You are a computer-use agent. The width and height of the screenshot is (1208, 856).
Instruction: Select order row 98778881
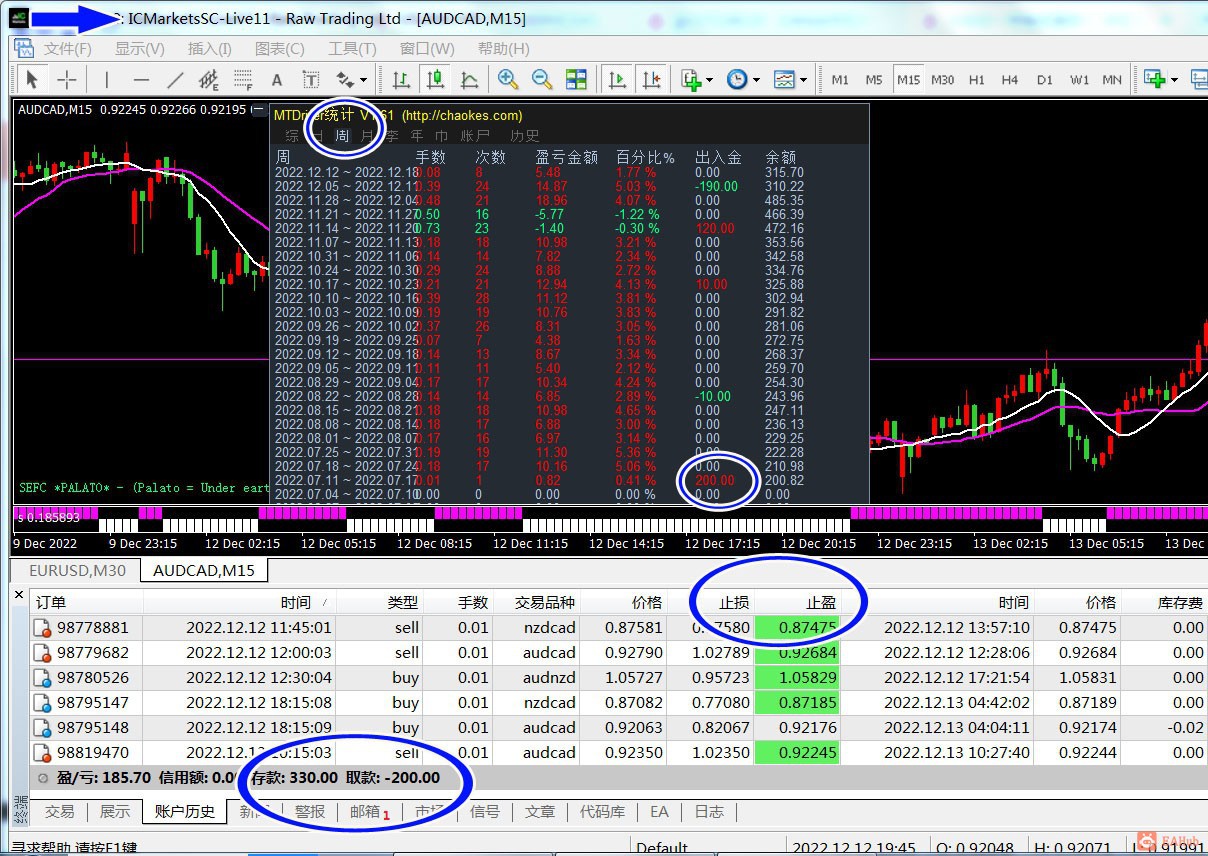pos(619,628)
